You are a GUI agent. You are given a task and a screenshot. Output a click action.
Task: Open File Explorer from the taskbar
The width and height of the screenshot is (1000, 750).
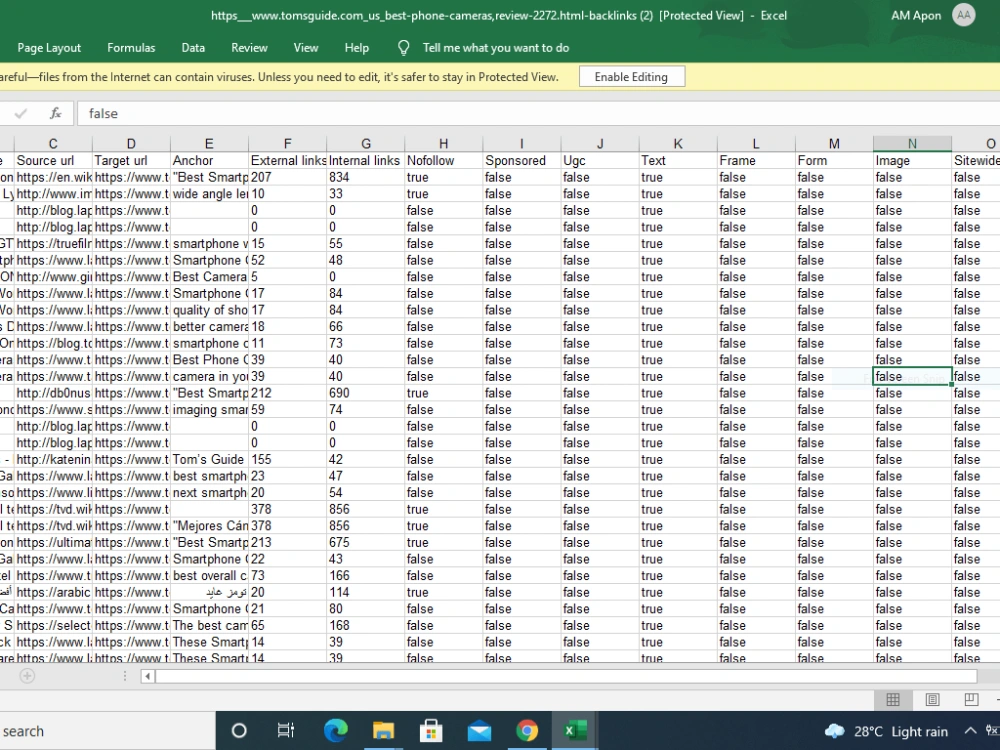point(383,730)
